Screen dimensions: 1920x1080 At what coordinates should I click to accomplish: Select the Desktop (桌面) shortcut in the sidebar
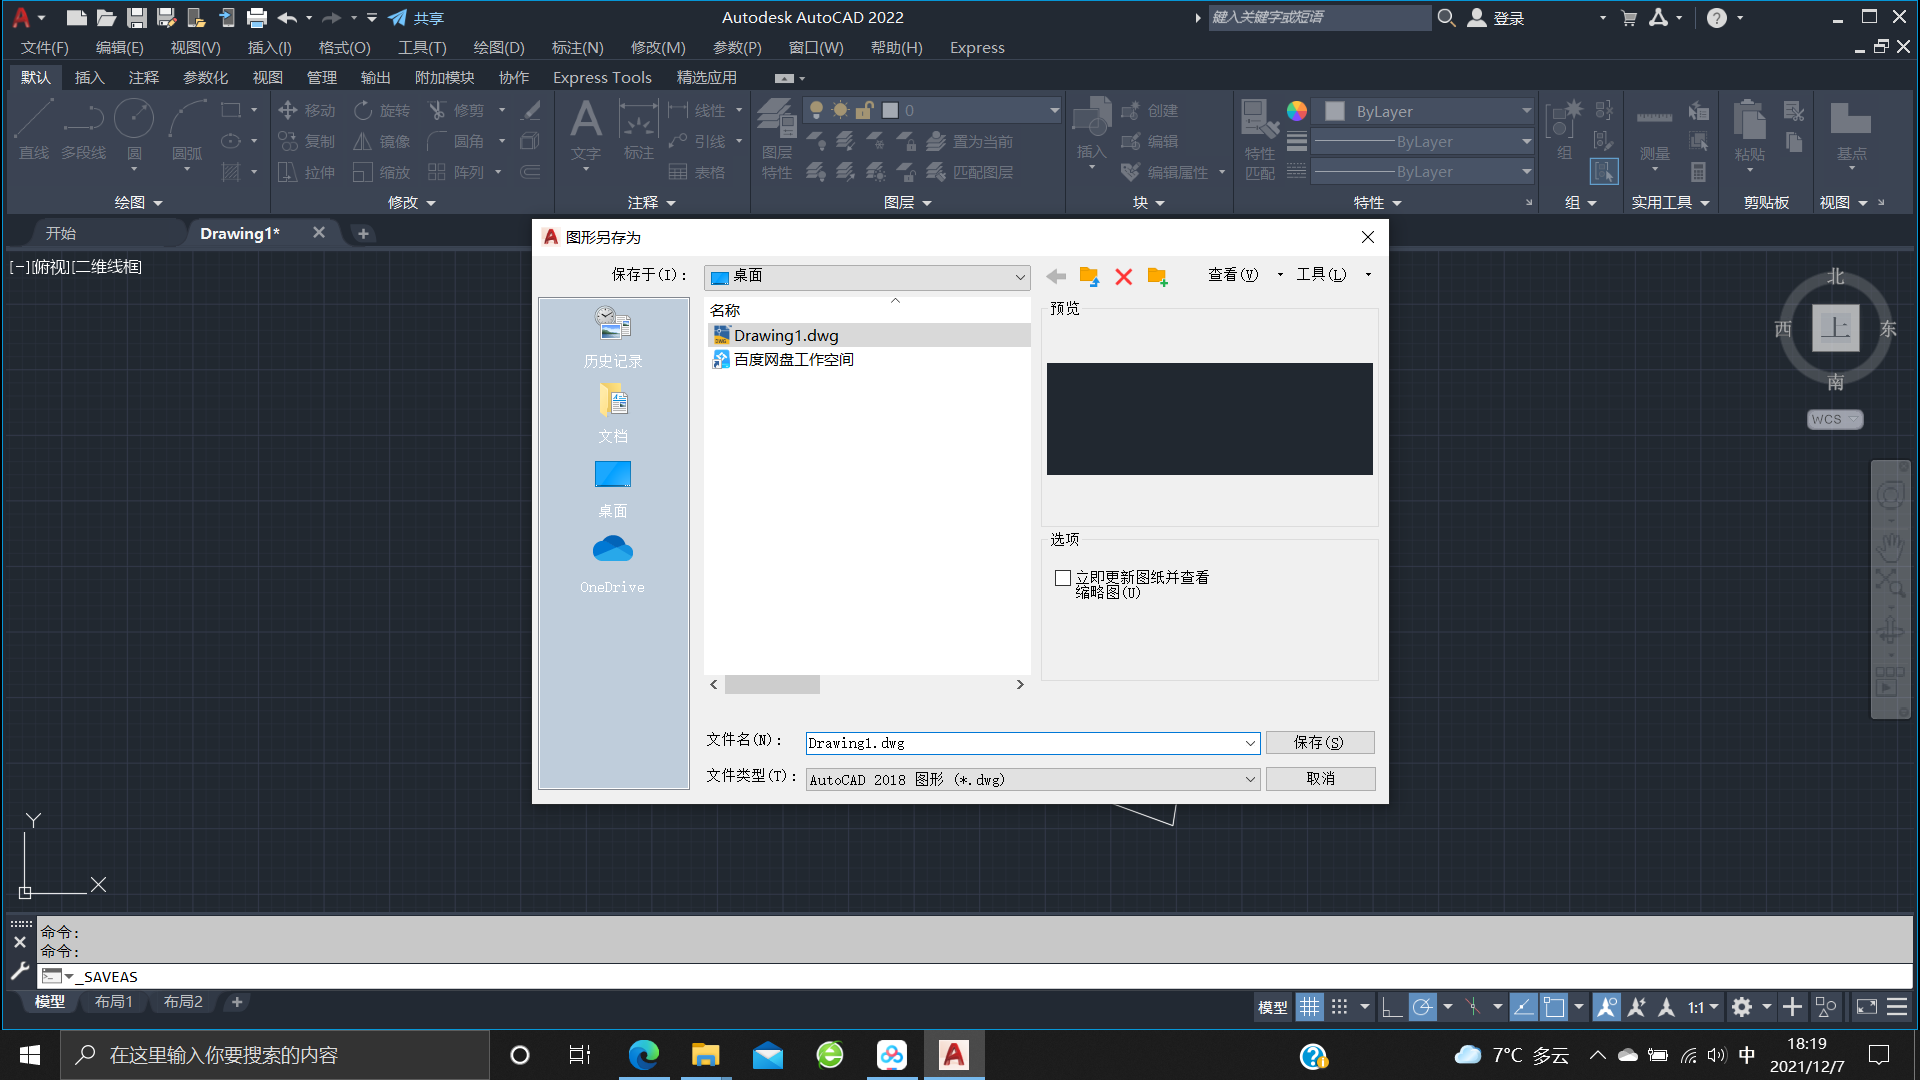(x=613, y=489)
